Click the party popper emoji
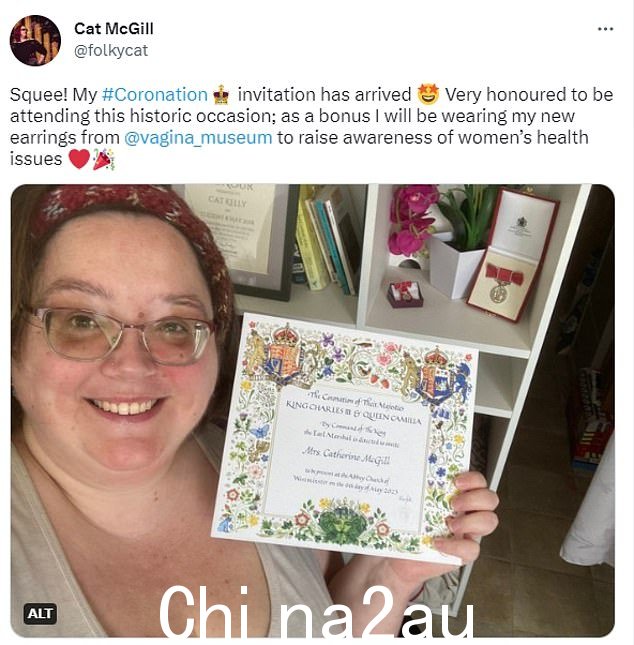634x645 pixels. point(102,159)
